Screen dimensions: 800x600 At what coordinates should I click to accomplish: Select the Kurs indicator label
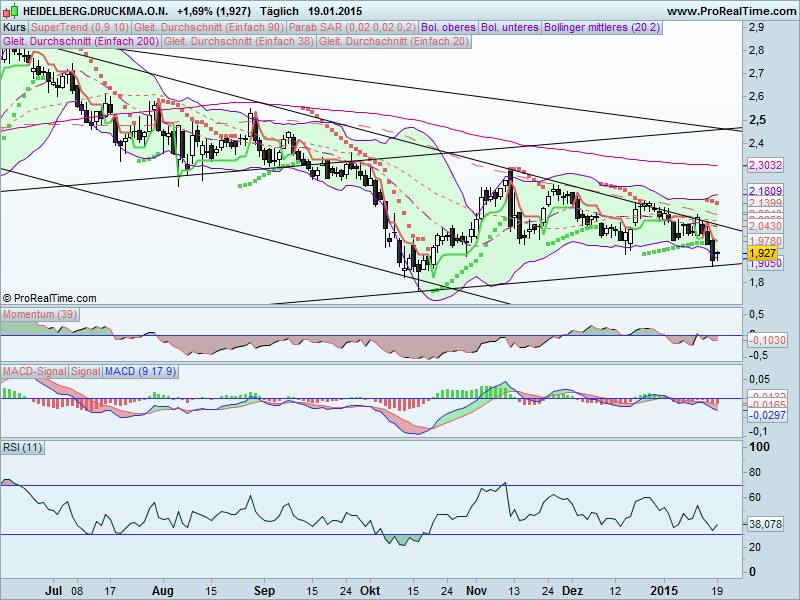14,28
